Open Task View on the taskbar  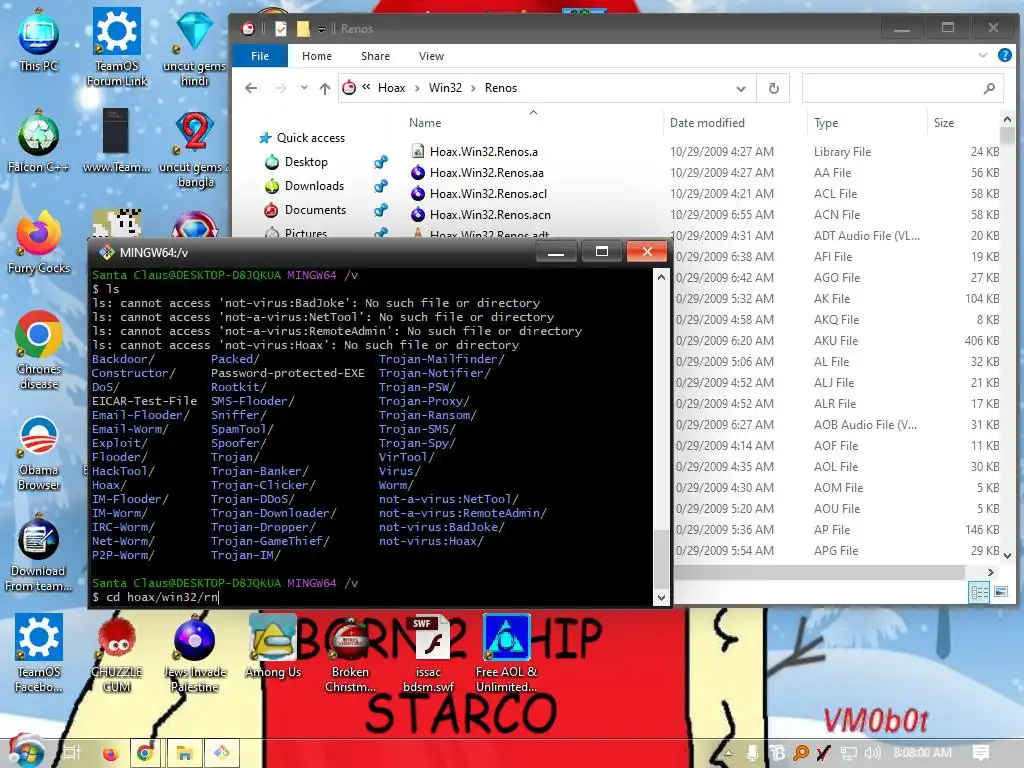(x=72, y=753)
